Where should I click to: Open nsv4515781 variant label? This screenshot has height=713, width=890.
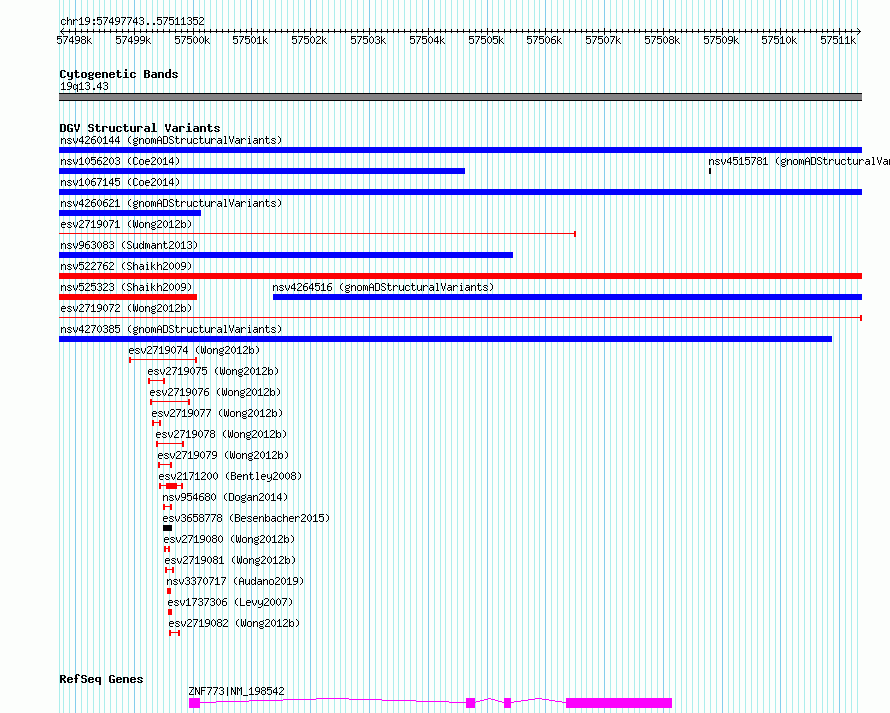click(x=799, y=161)
